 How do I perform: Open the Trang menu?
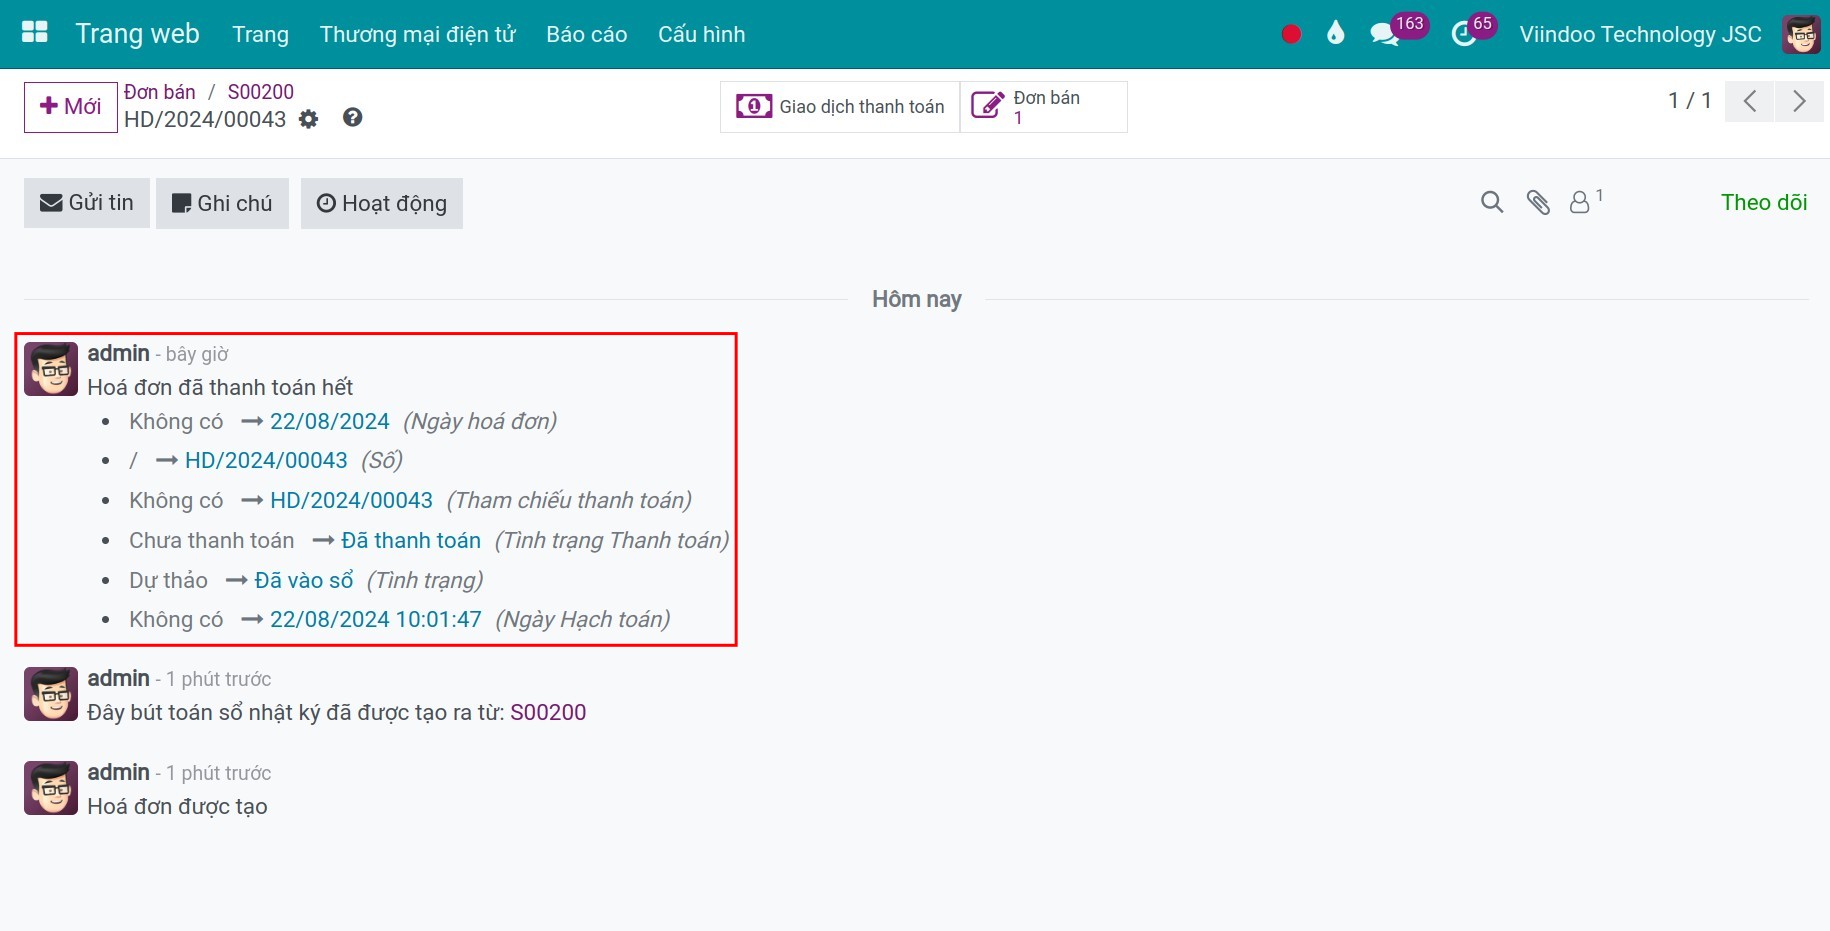[x=261, y=34]
